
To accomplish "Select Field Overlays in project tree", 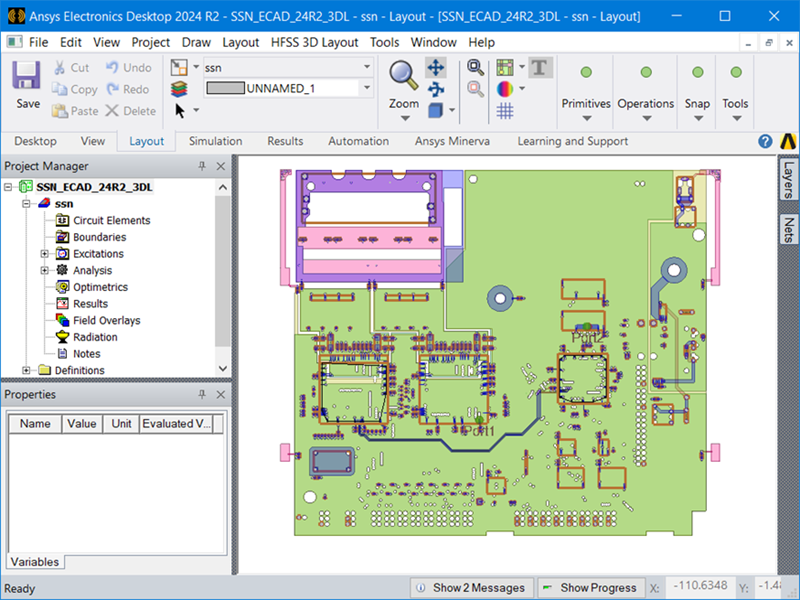I will (106, 320).
